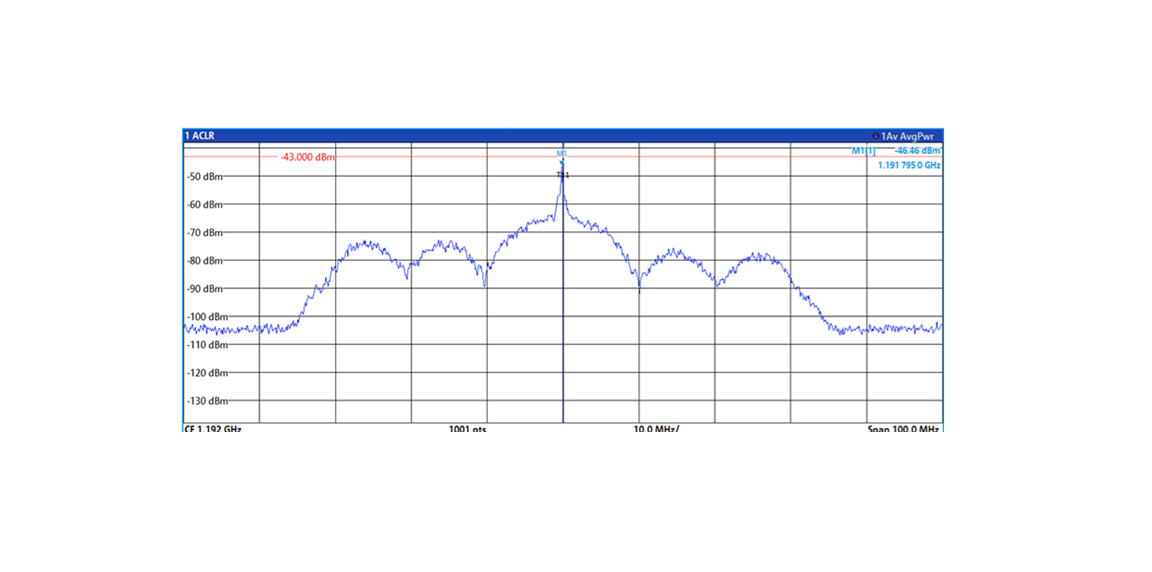This screenshot has width=1152, height=572.
Task: Click the -90 dBm axis label
Action: point(203,289)
